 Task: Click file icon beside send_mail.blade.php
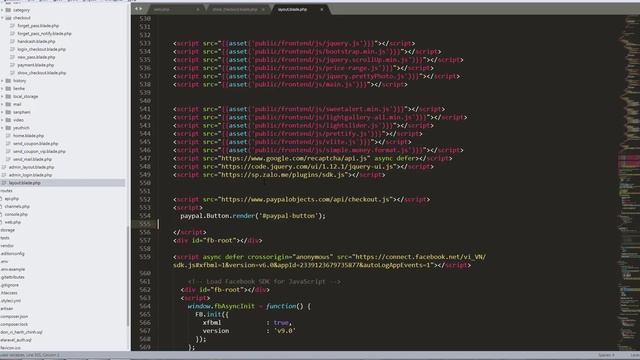8,159
